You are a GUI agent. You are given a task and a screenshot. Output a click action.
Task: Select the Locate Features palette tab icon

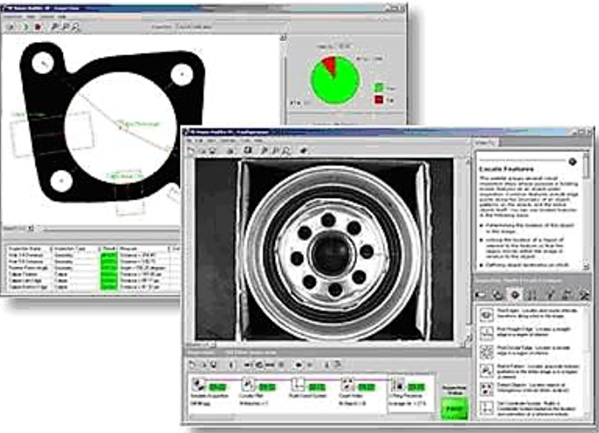515,294
